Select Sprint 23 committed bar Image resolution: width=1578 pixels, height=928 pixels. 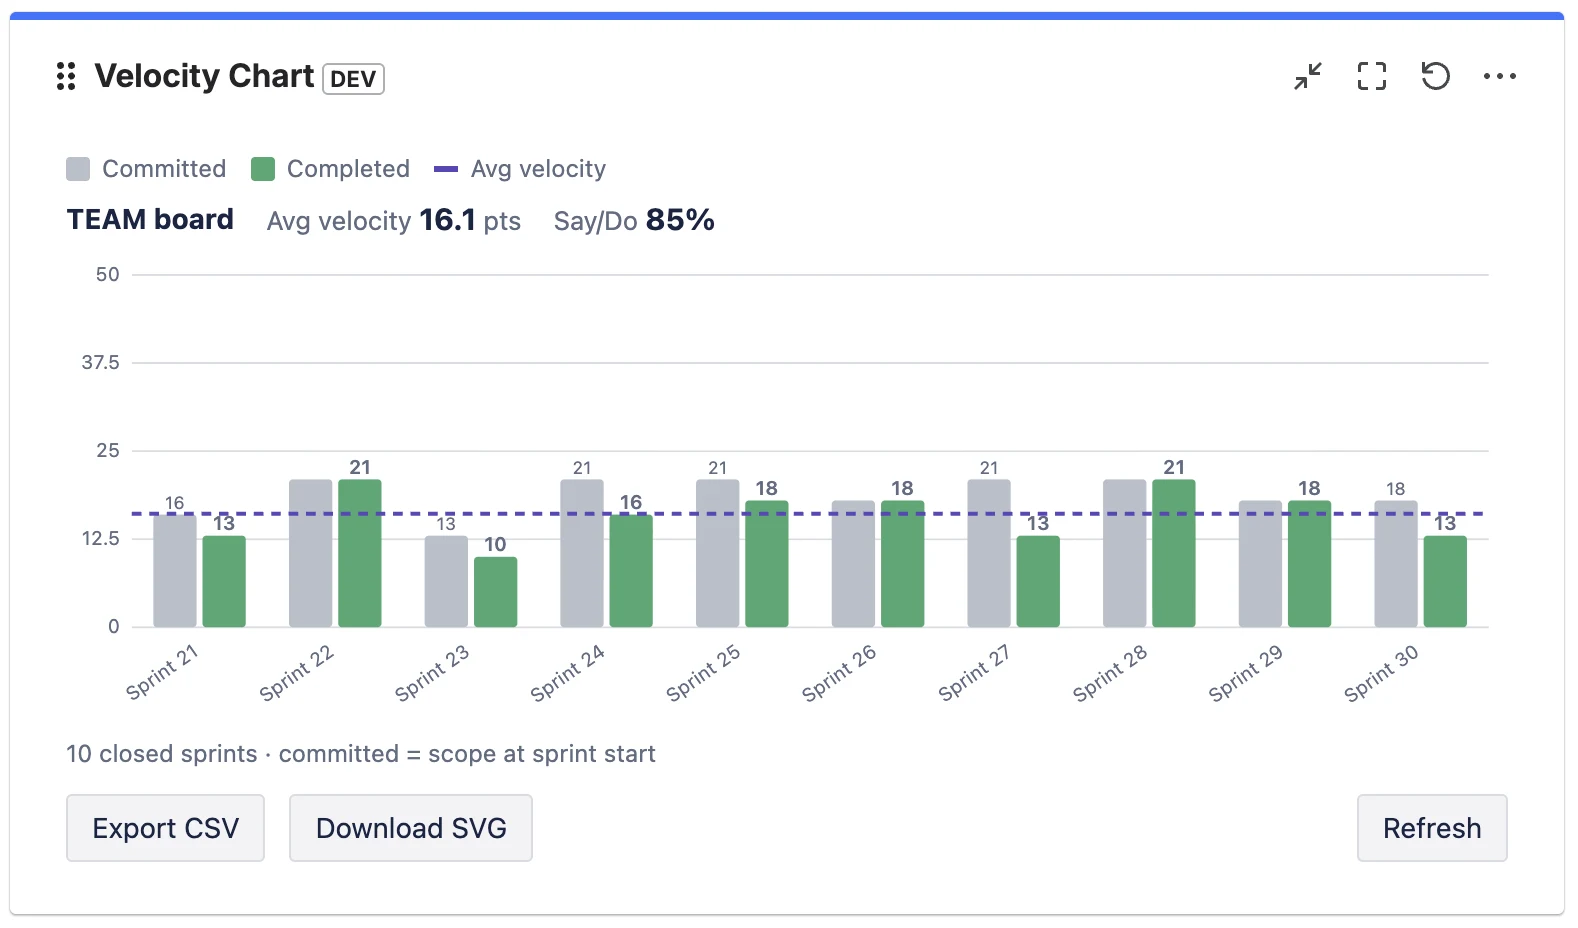(x=446, y=581)
